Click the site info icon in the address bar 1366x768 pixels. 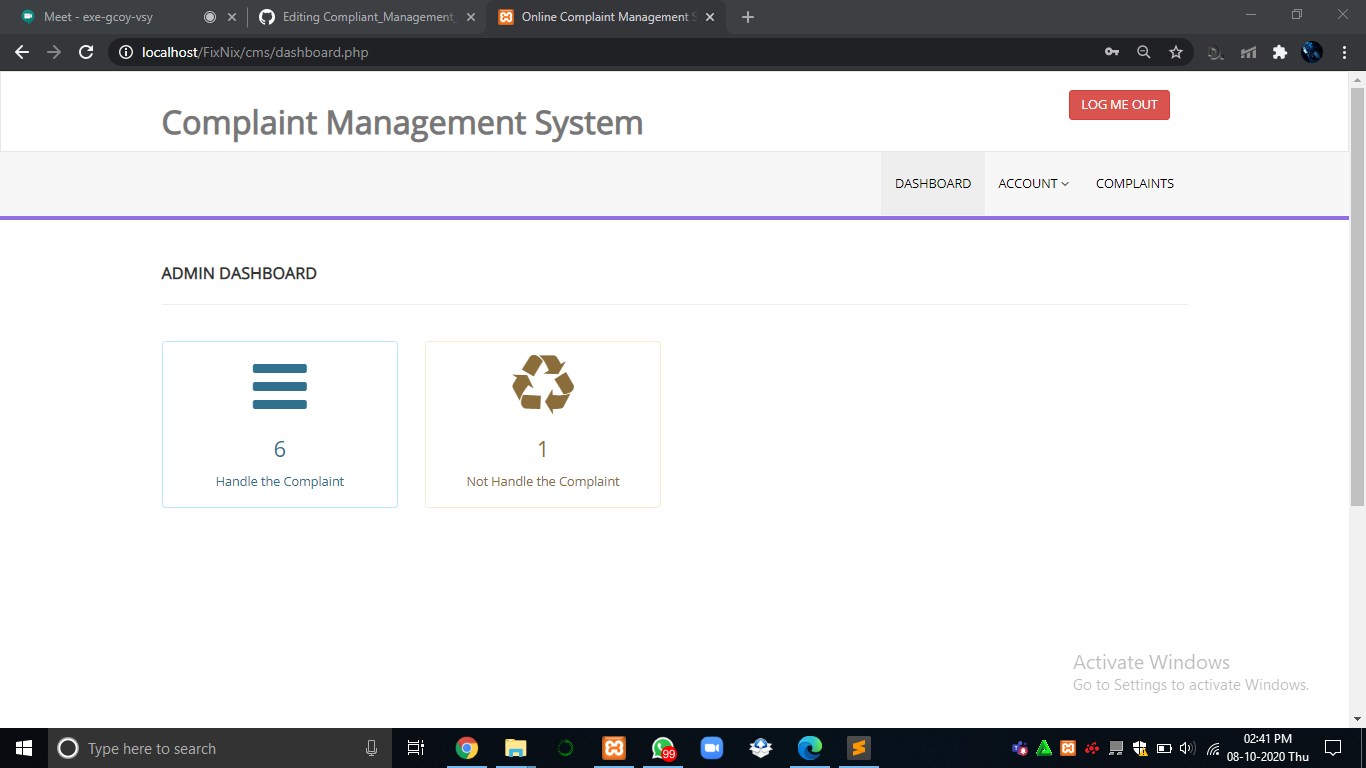click(124, 52)
